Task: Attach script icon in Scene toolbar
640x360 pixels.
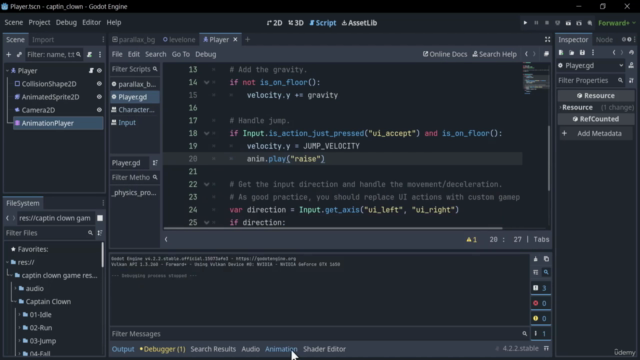Action: (x=89, y=54)
